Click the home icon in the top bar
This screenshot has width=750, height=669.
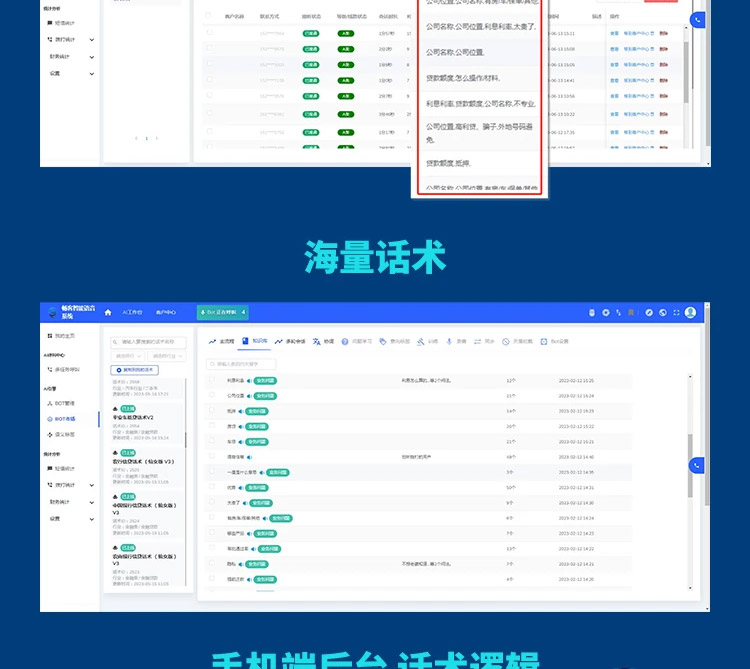click(108, 313)
